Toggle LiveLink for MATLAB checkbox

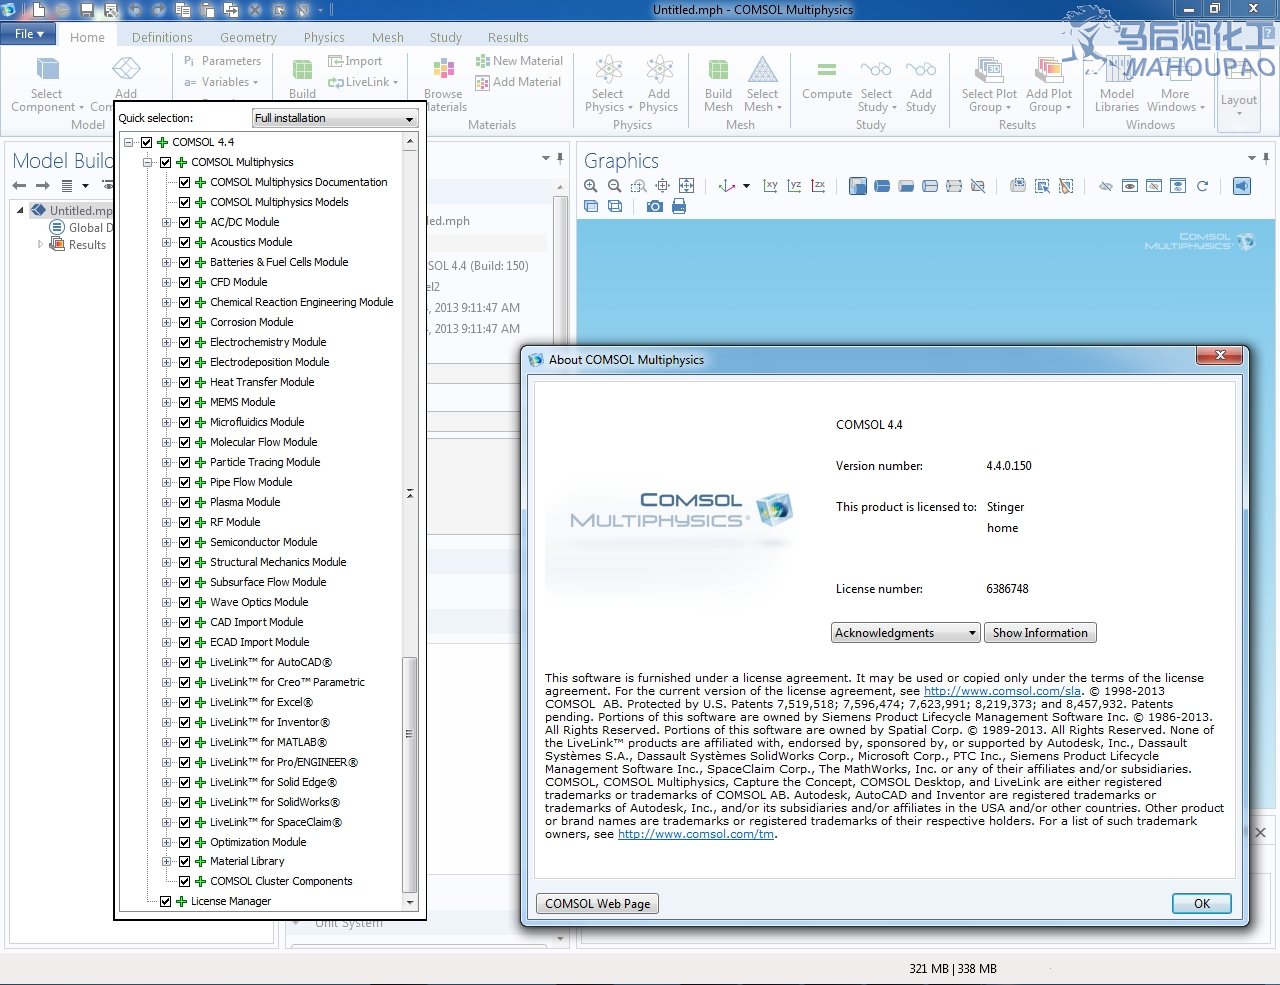pos(185,742)
